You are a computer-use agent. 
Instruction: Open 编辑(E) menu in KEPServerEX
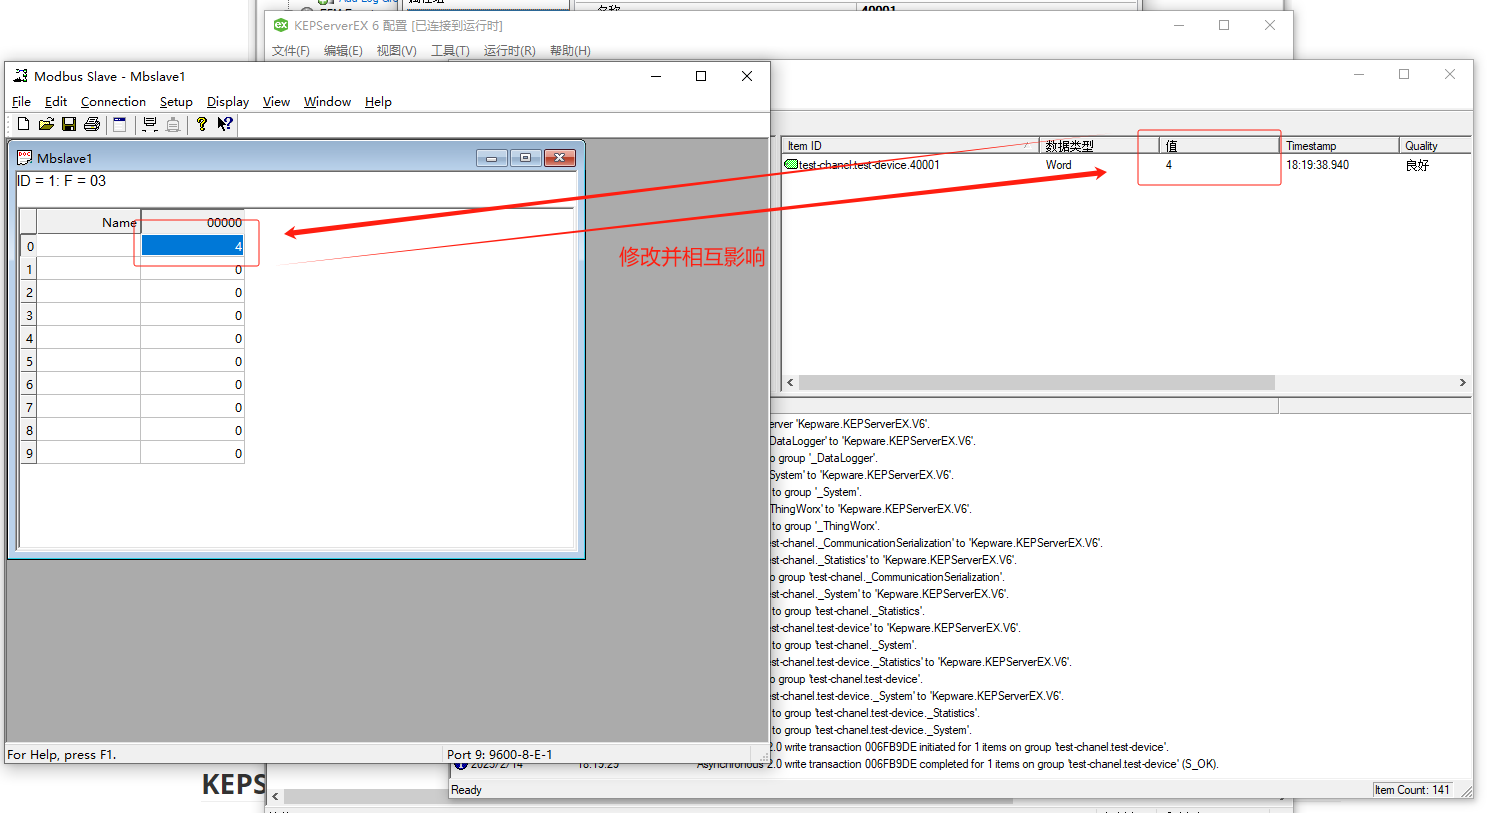[x=343, y=51]
